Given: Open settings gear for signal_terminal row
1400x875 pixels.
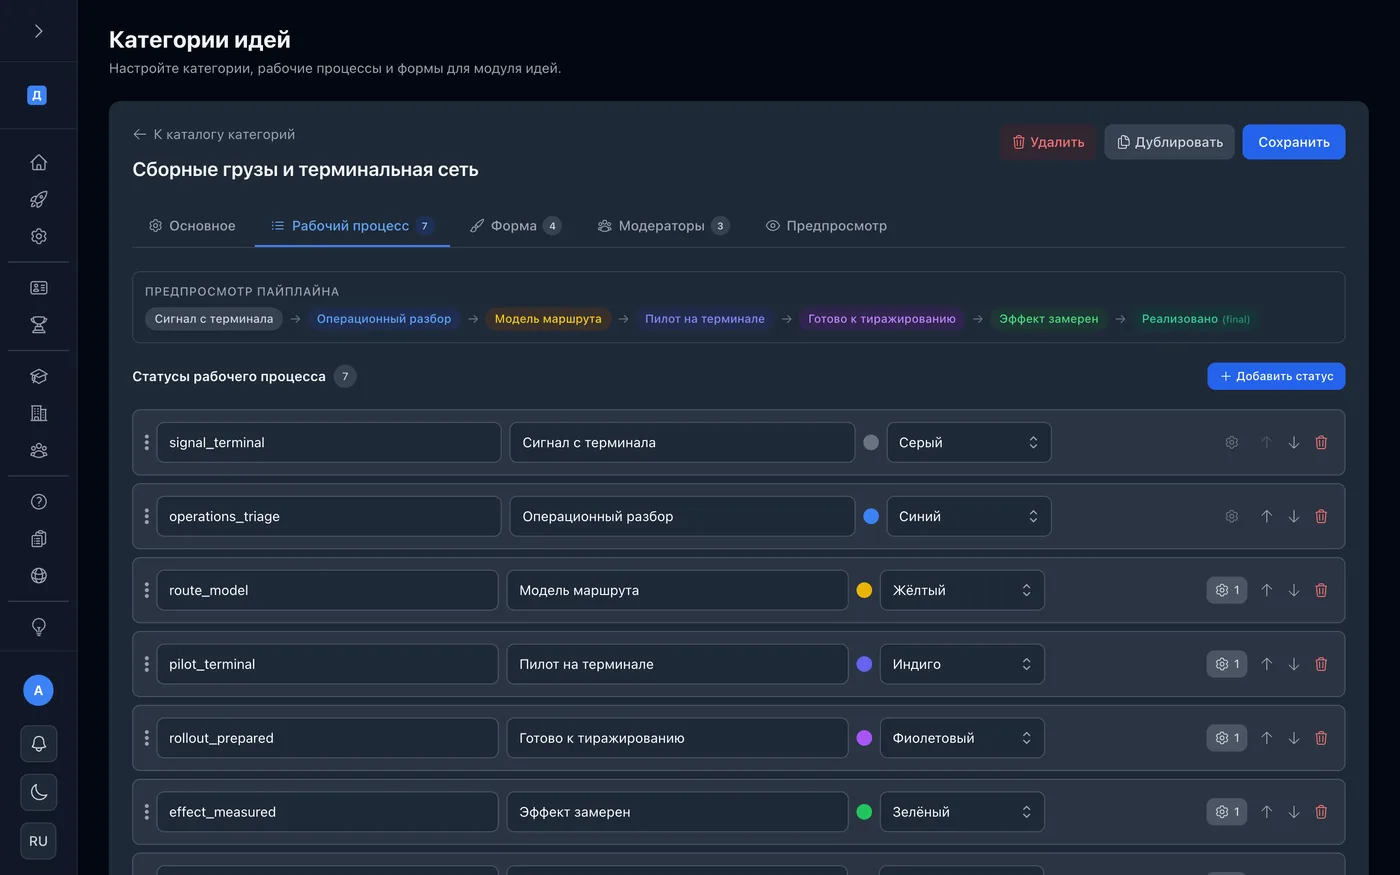Looking at the screenshot, I should 1231,442.
